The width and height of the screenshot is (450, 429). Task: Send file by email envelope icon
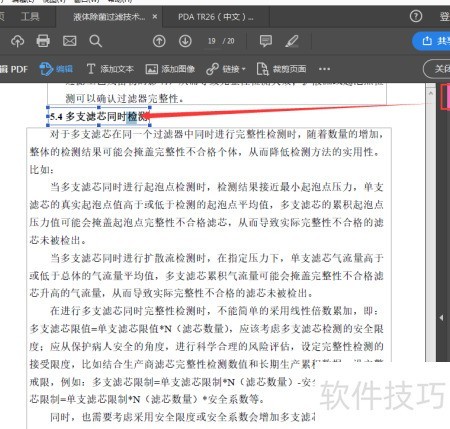coord(69,41)
